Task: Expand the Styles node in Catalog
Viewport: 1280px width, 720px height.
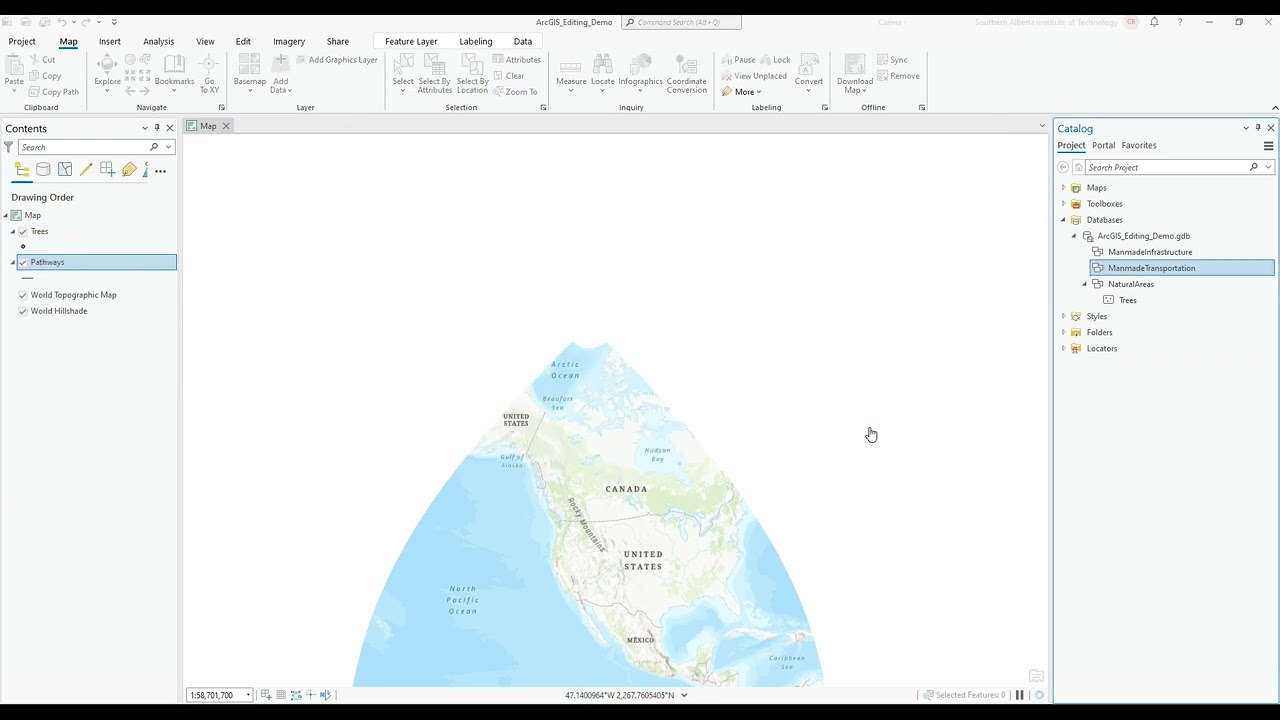Action: pyautogui.click(x=1063, y=316)
